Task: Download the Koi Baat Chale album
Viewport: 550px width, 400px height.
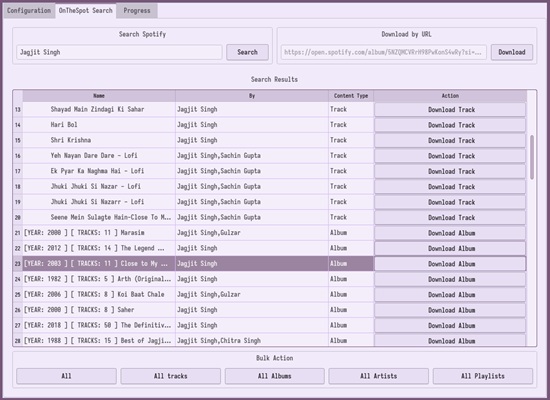Action: [450, 295]
